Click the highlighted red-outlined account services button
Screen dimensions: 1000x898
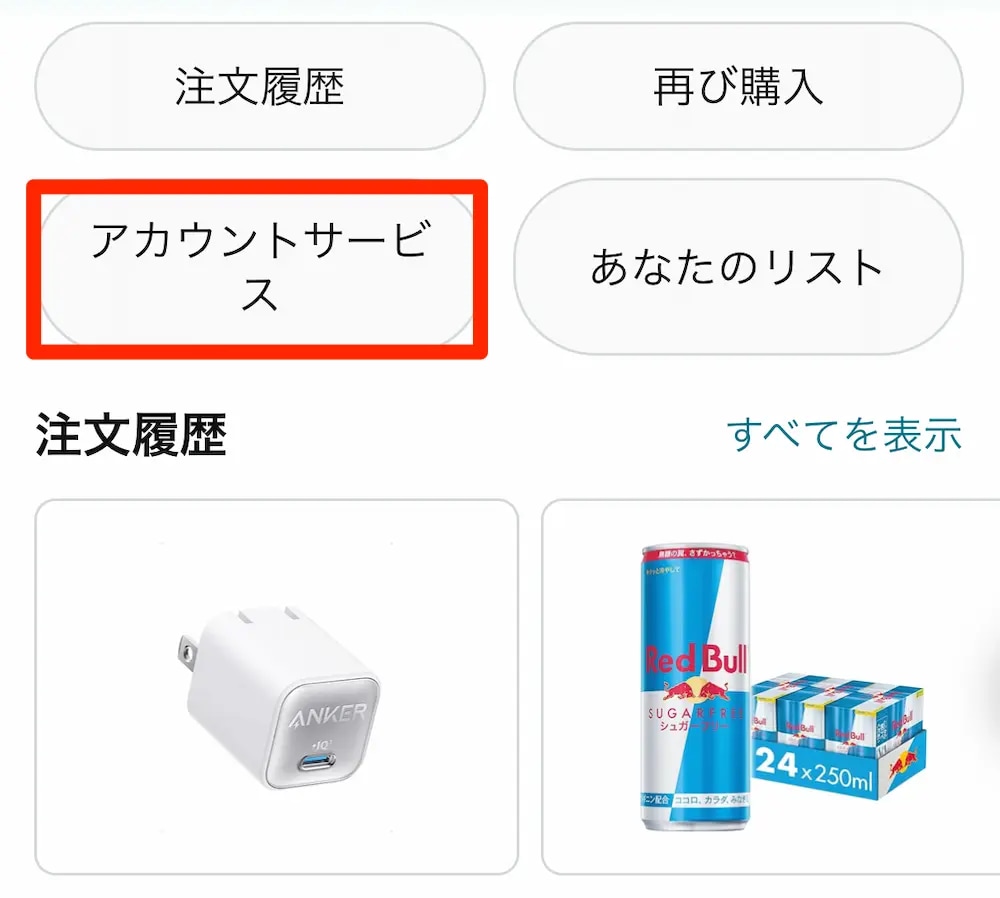258,269
